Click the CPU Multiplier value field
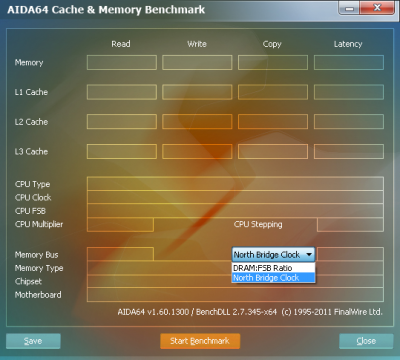 tap(120, 225)
